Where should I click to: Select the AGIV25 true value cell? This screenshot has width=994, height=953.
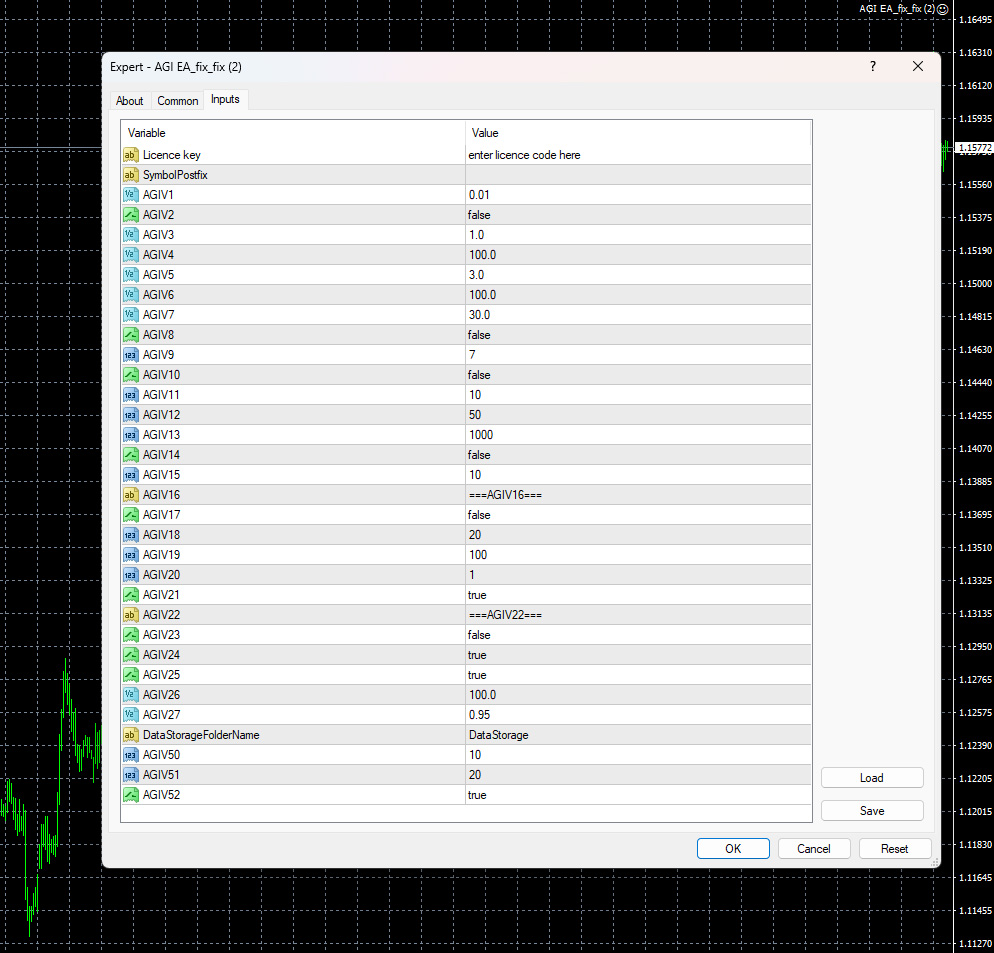[x=638, y=675]
